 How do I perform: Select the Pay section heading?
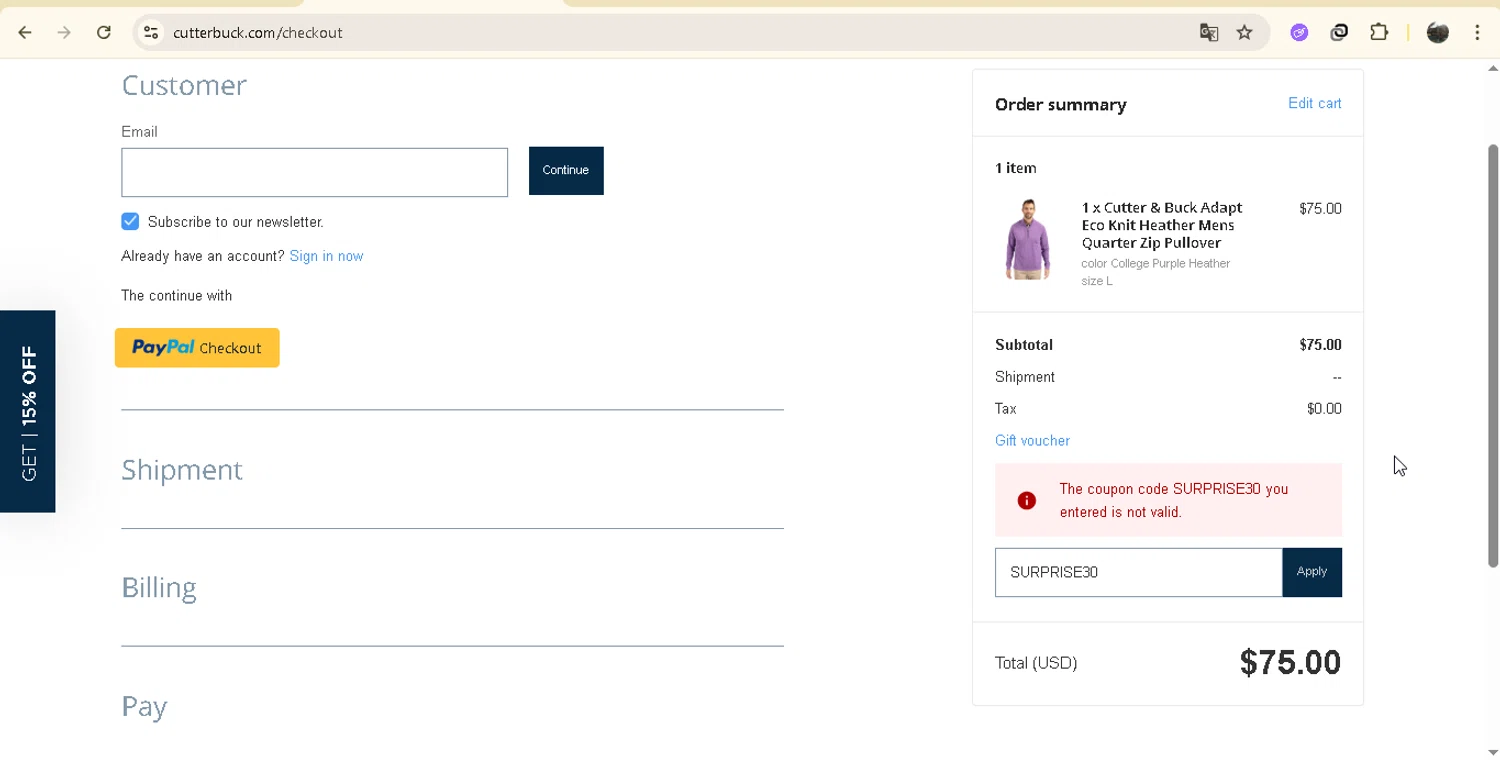[x=144, y=707]
